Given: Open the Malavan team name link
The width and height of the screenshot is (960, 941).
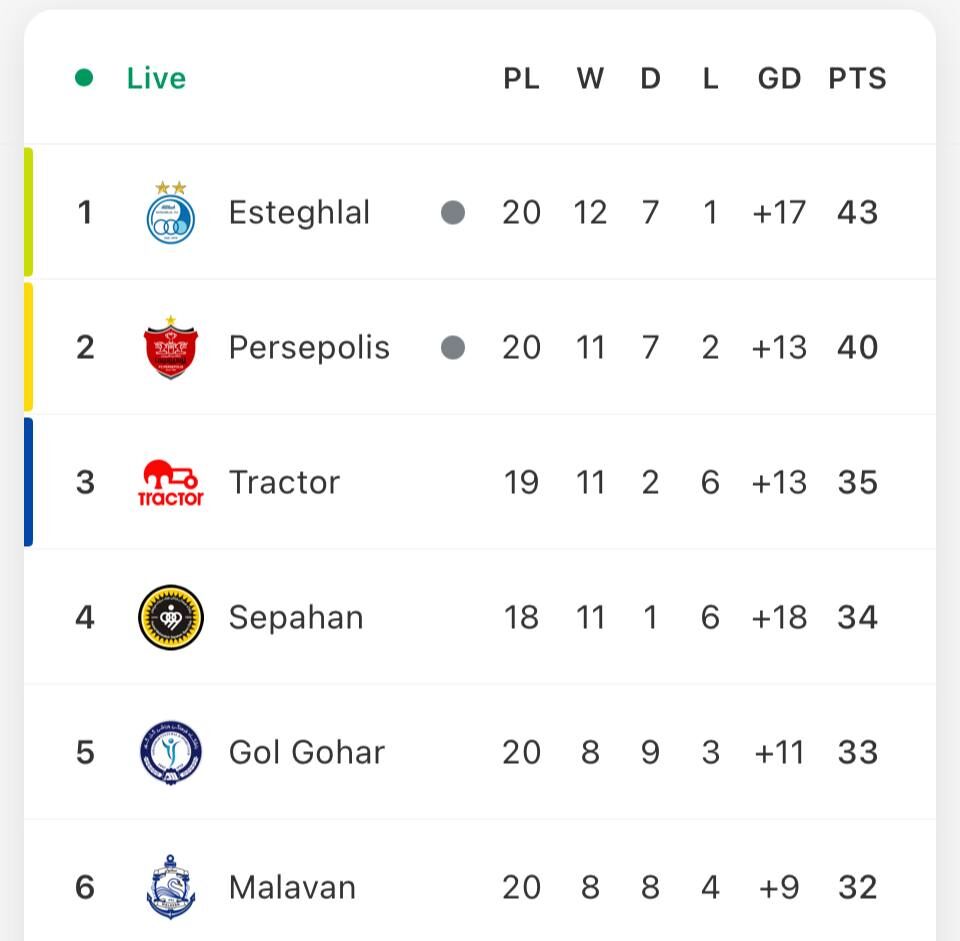Looking at the screenshot, I should coord(292,887).
